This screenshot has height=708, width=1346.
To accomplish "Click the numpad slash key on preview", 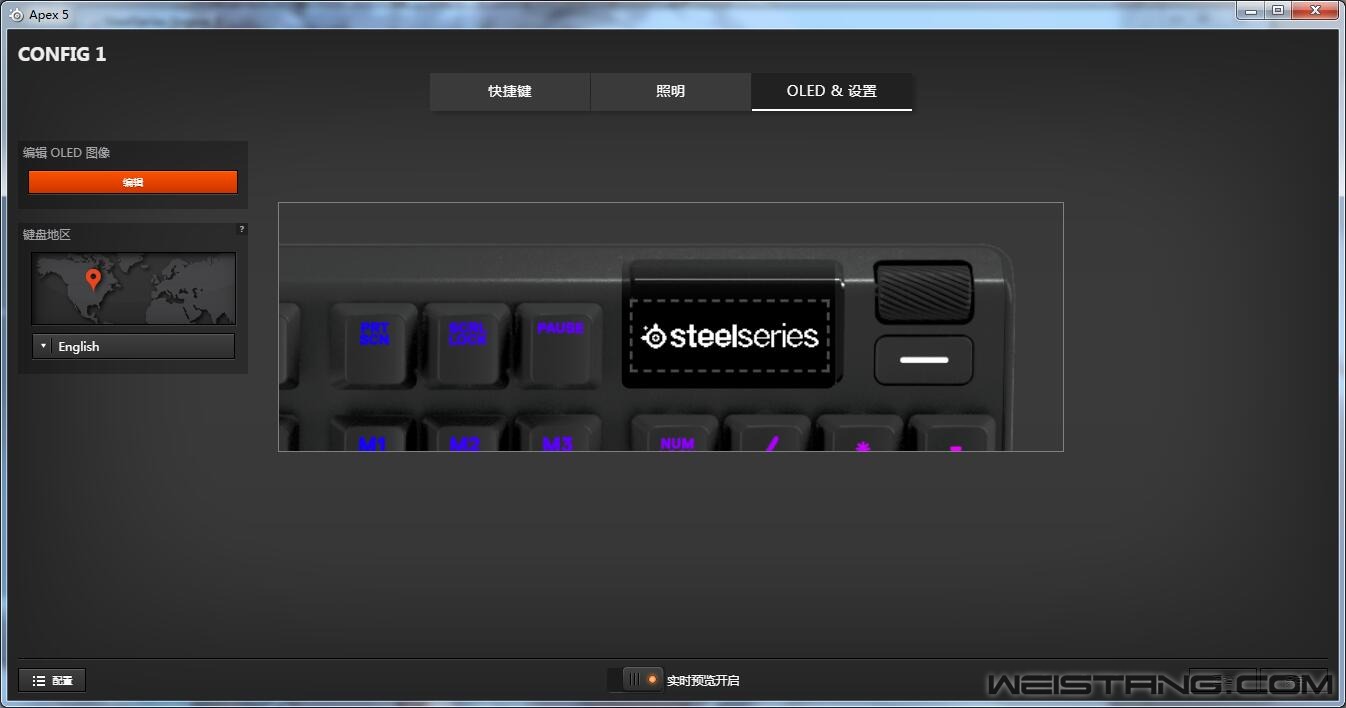I will (768, 433).
